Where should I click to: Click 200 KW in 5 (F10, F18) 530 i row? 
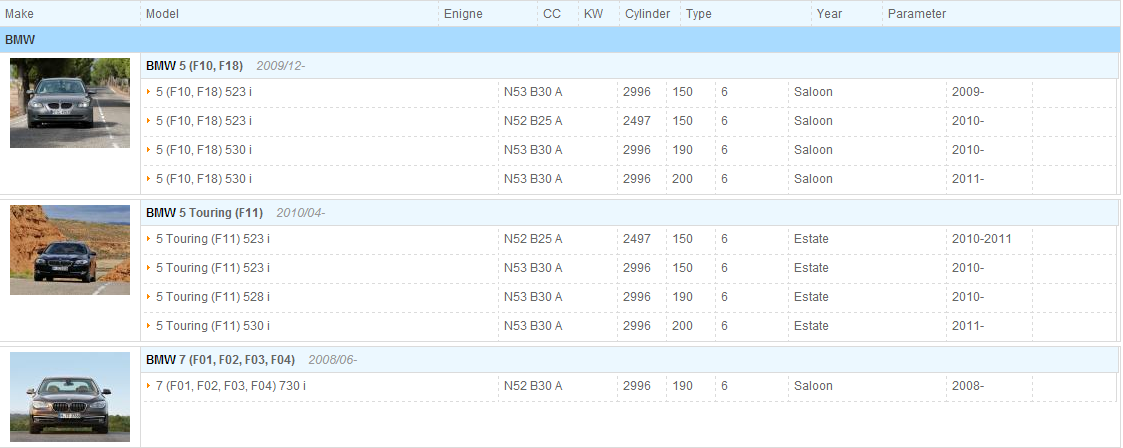point(683,179)
